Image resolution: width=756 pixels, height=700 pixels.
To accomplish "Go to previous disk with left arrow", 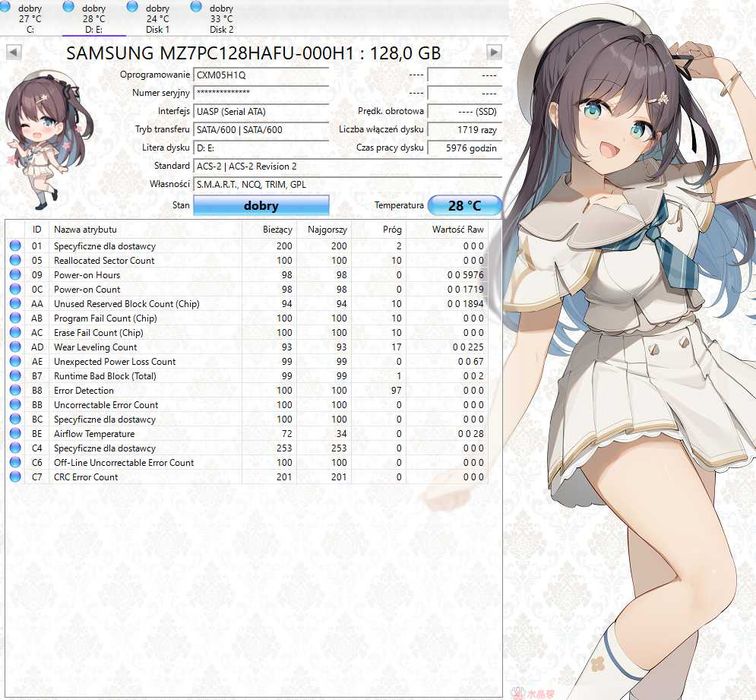I will point(14,52).
